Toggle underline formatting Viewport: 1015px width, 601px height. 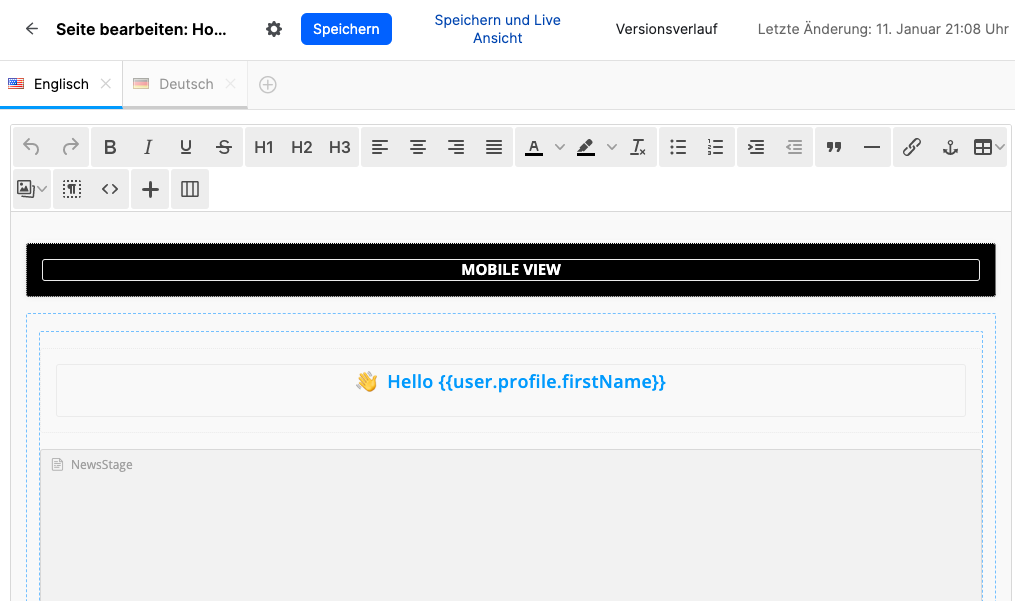[x=186, y=147]
